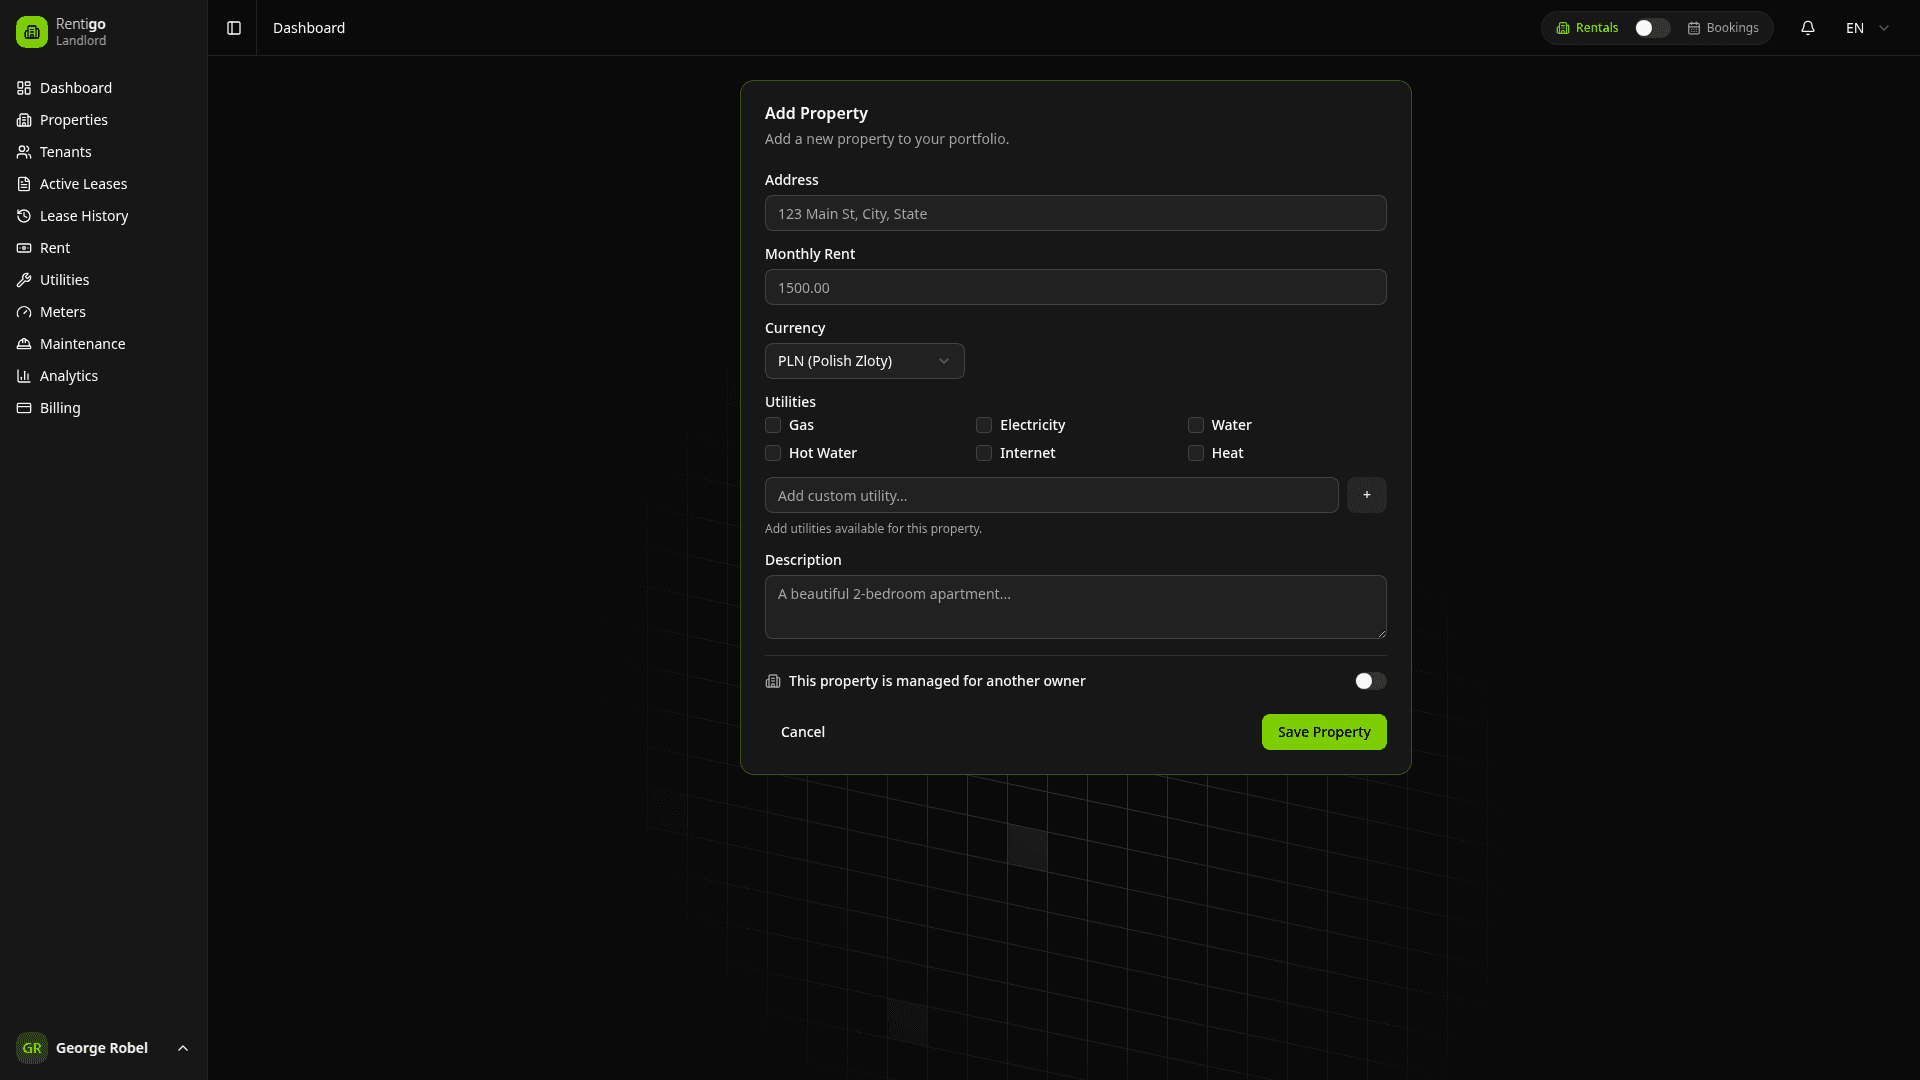The image size is (1920, 1080).
Task: Click the Rentigo logo icon
Action: 31,31
